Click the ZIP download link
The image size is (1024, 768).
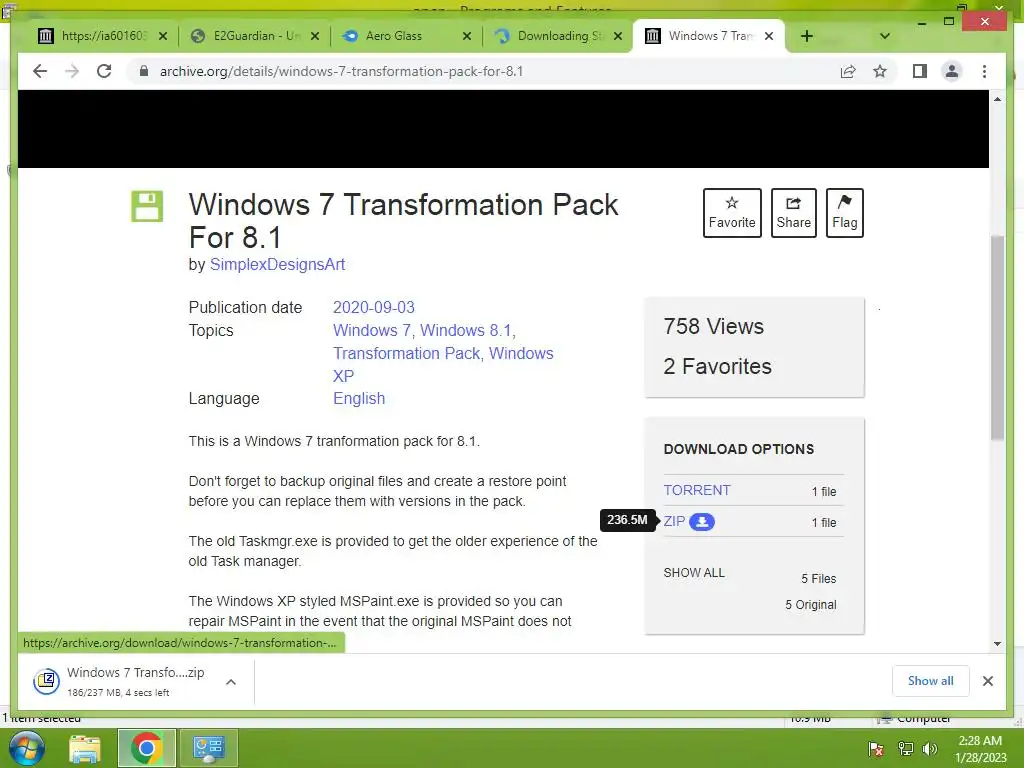point(674,521)
